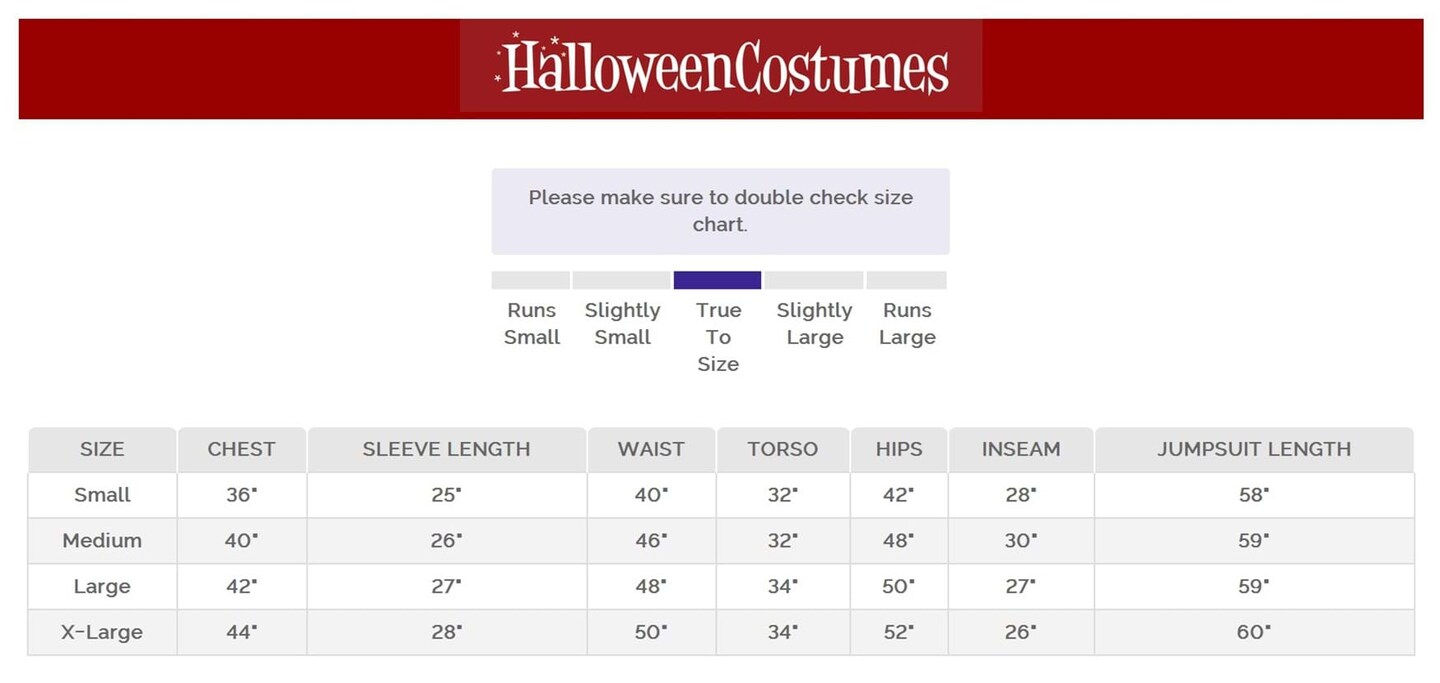Select the Large size row label

[x=102, y=587]
